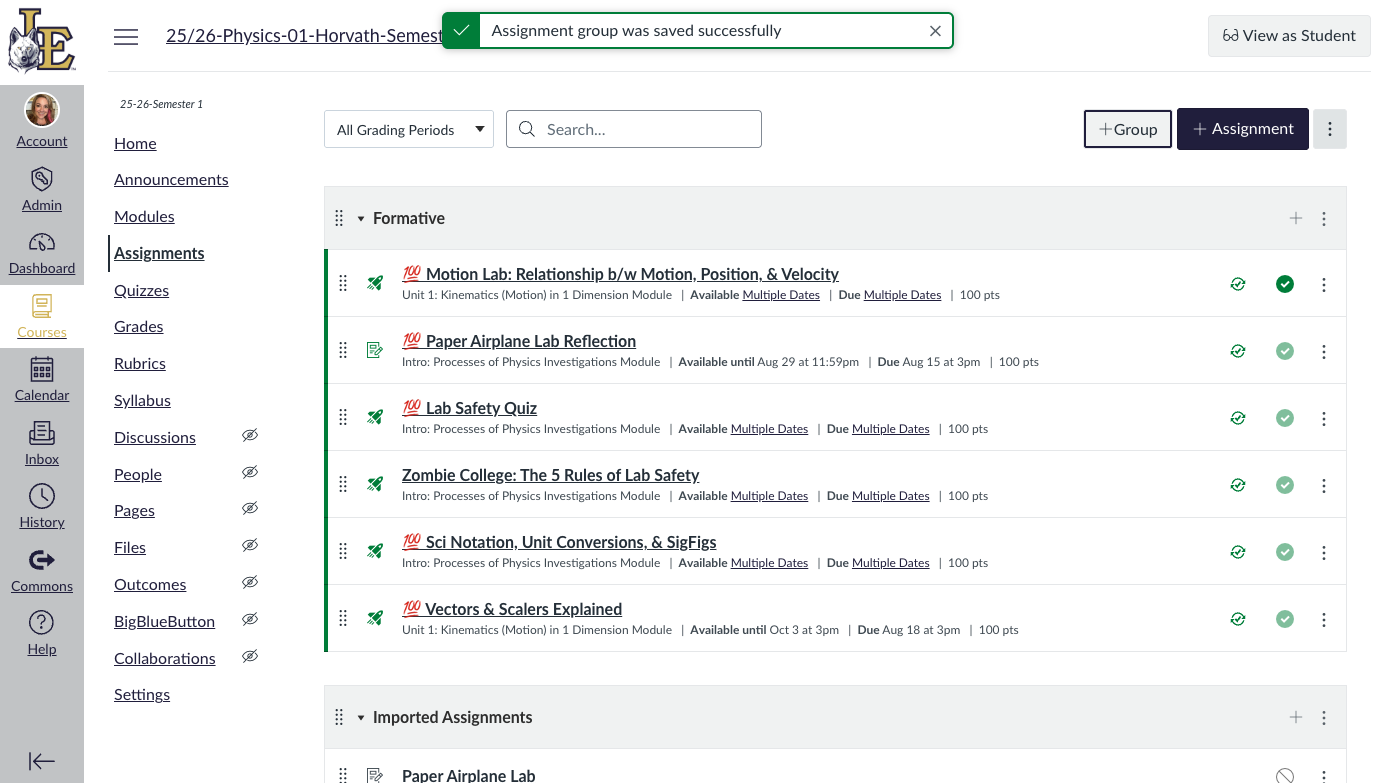
Task: Click the +Group button
Action: tap(1128, 129)
